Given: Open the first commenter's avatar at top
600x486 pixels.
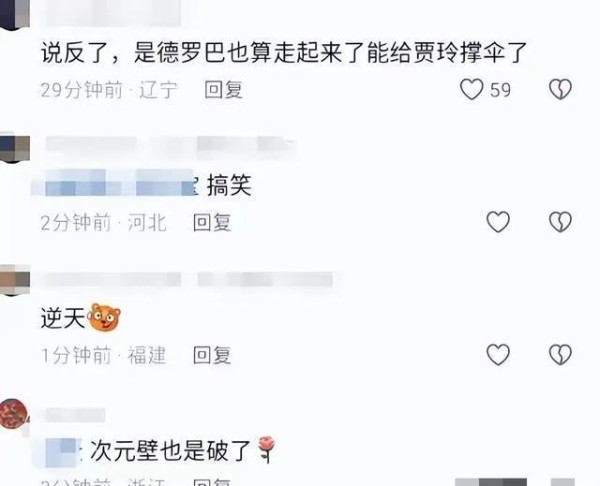Looking at the screenshot, I should pos(15,14).
